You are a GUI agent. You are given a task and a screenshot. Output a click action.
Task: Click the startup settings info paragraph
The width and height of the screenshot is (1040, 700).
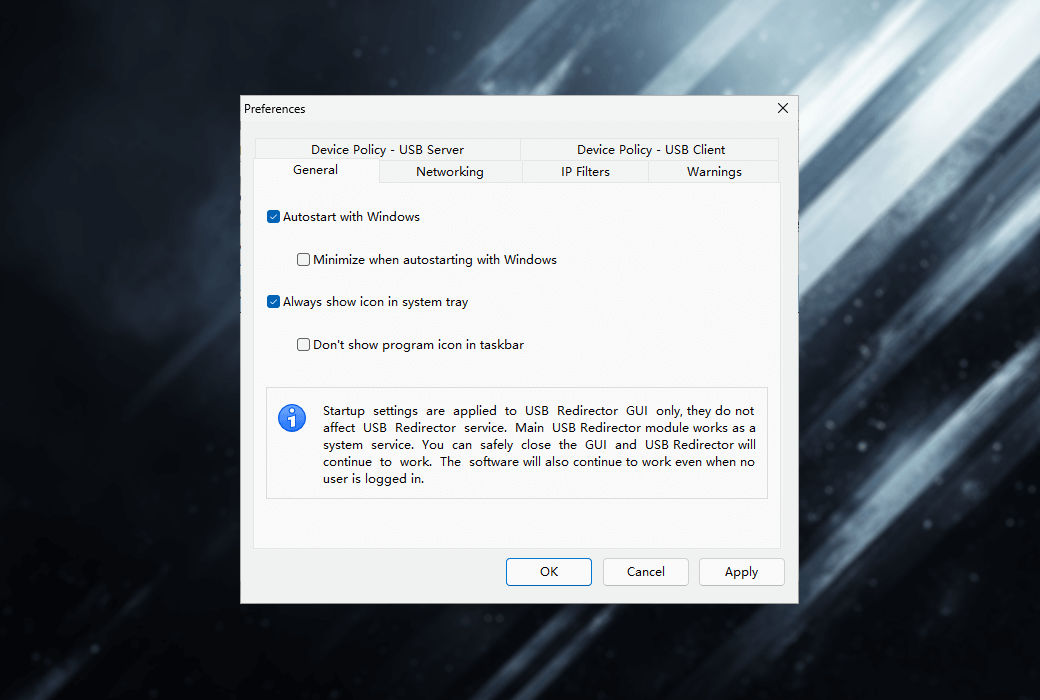click(538, 444)
